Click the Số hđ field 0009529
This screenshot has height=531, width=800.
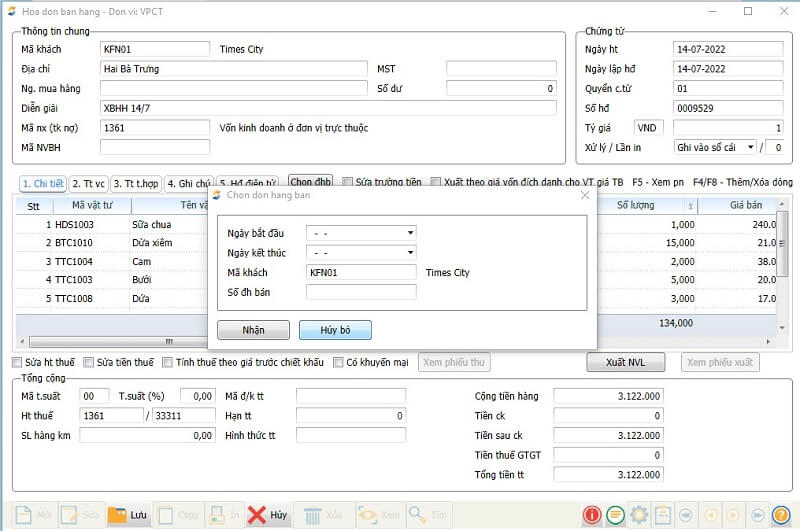coord(728,108)
